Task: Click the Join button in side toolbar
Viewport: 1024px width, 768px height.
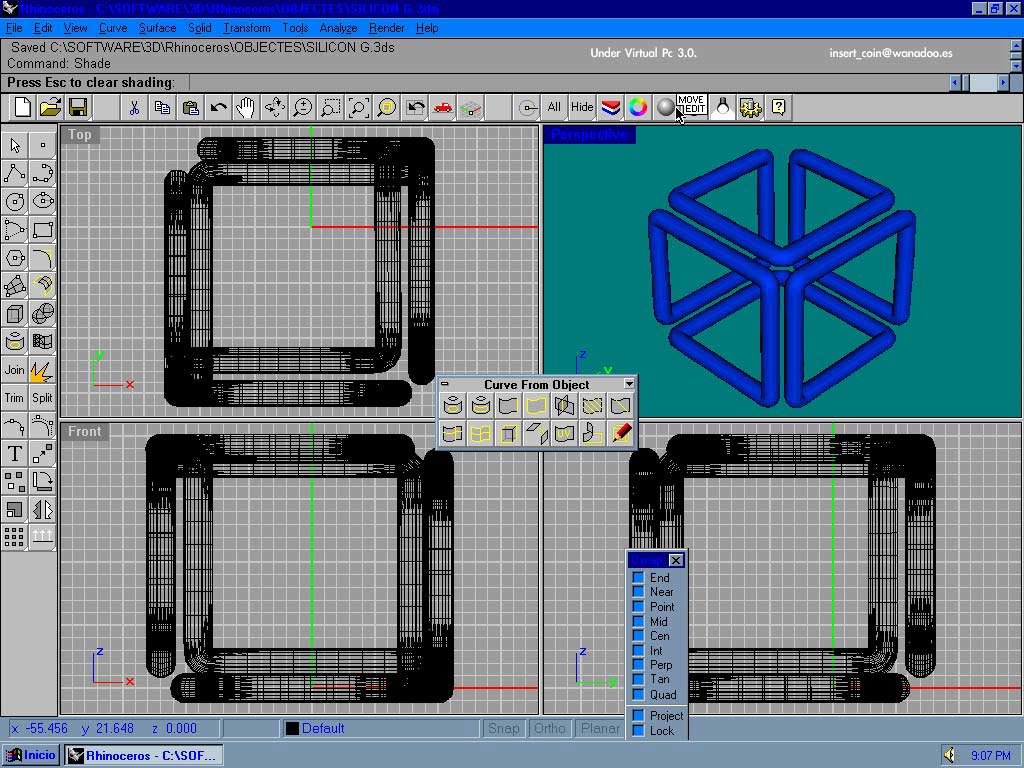Action: coord(14,370)
